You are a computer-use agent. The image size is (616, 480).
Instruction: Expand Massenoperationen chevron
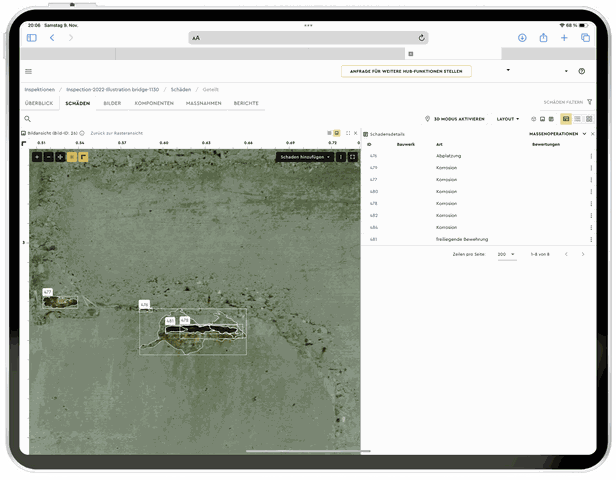point(584,134)
